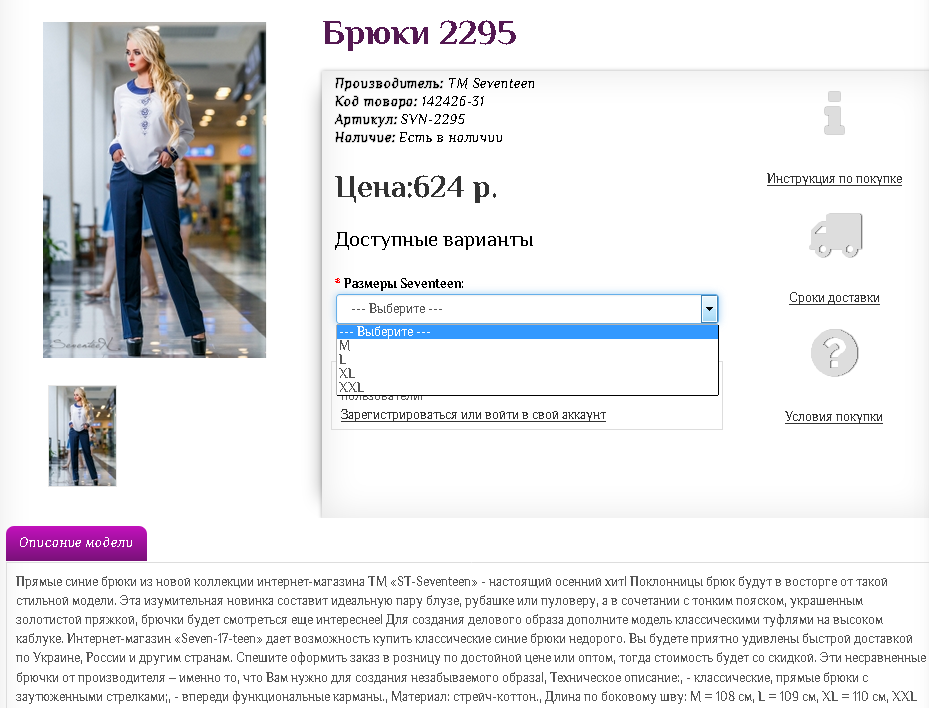Pick the highlighted --- Выберите --- option
929x708 pixels.
[x=527, y=332]
